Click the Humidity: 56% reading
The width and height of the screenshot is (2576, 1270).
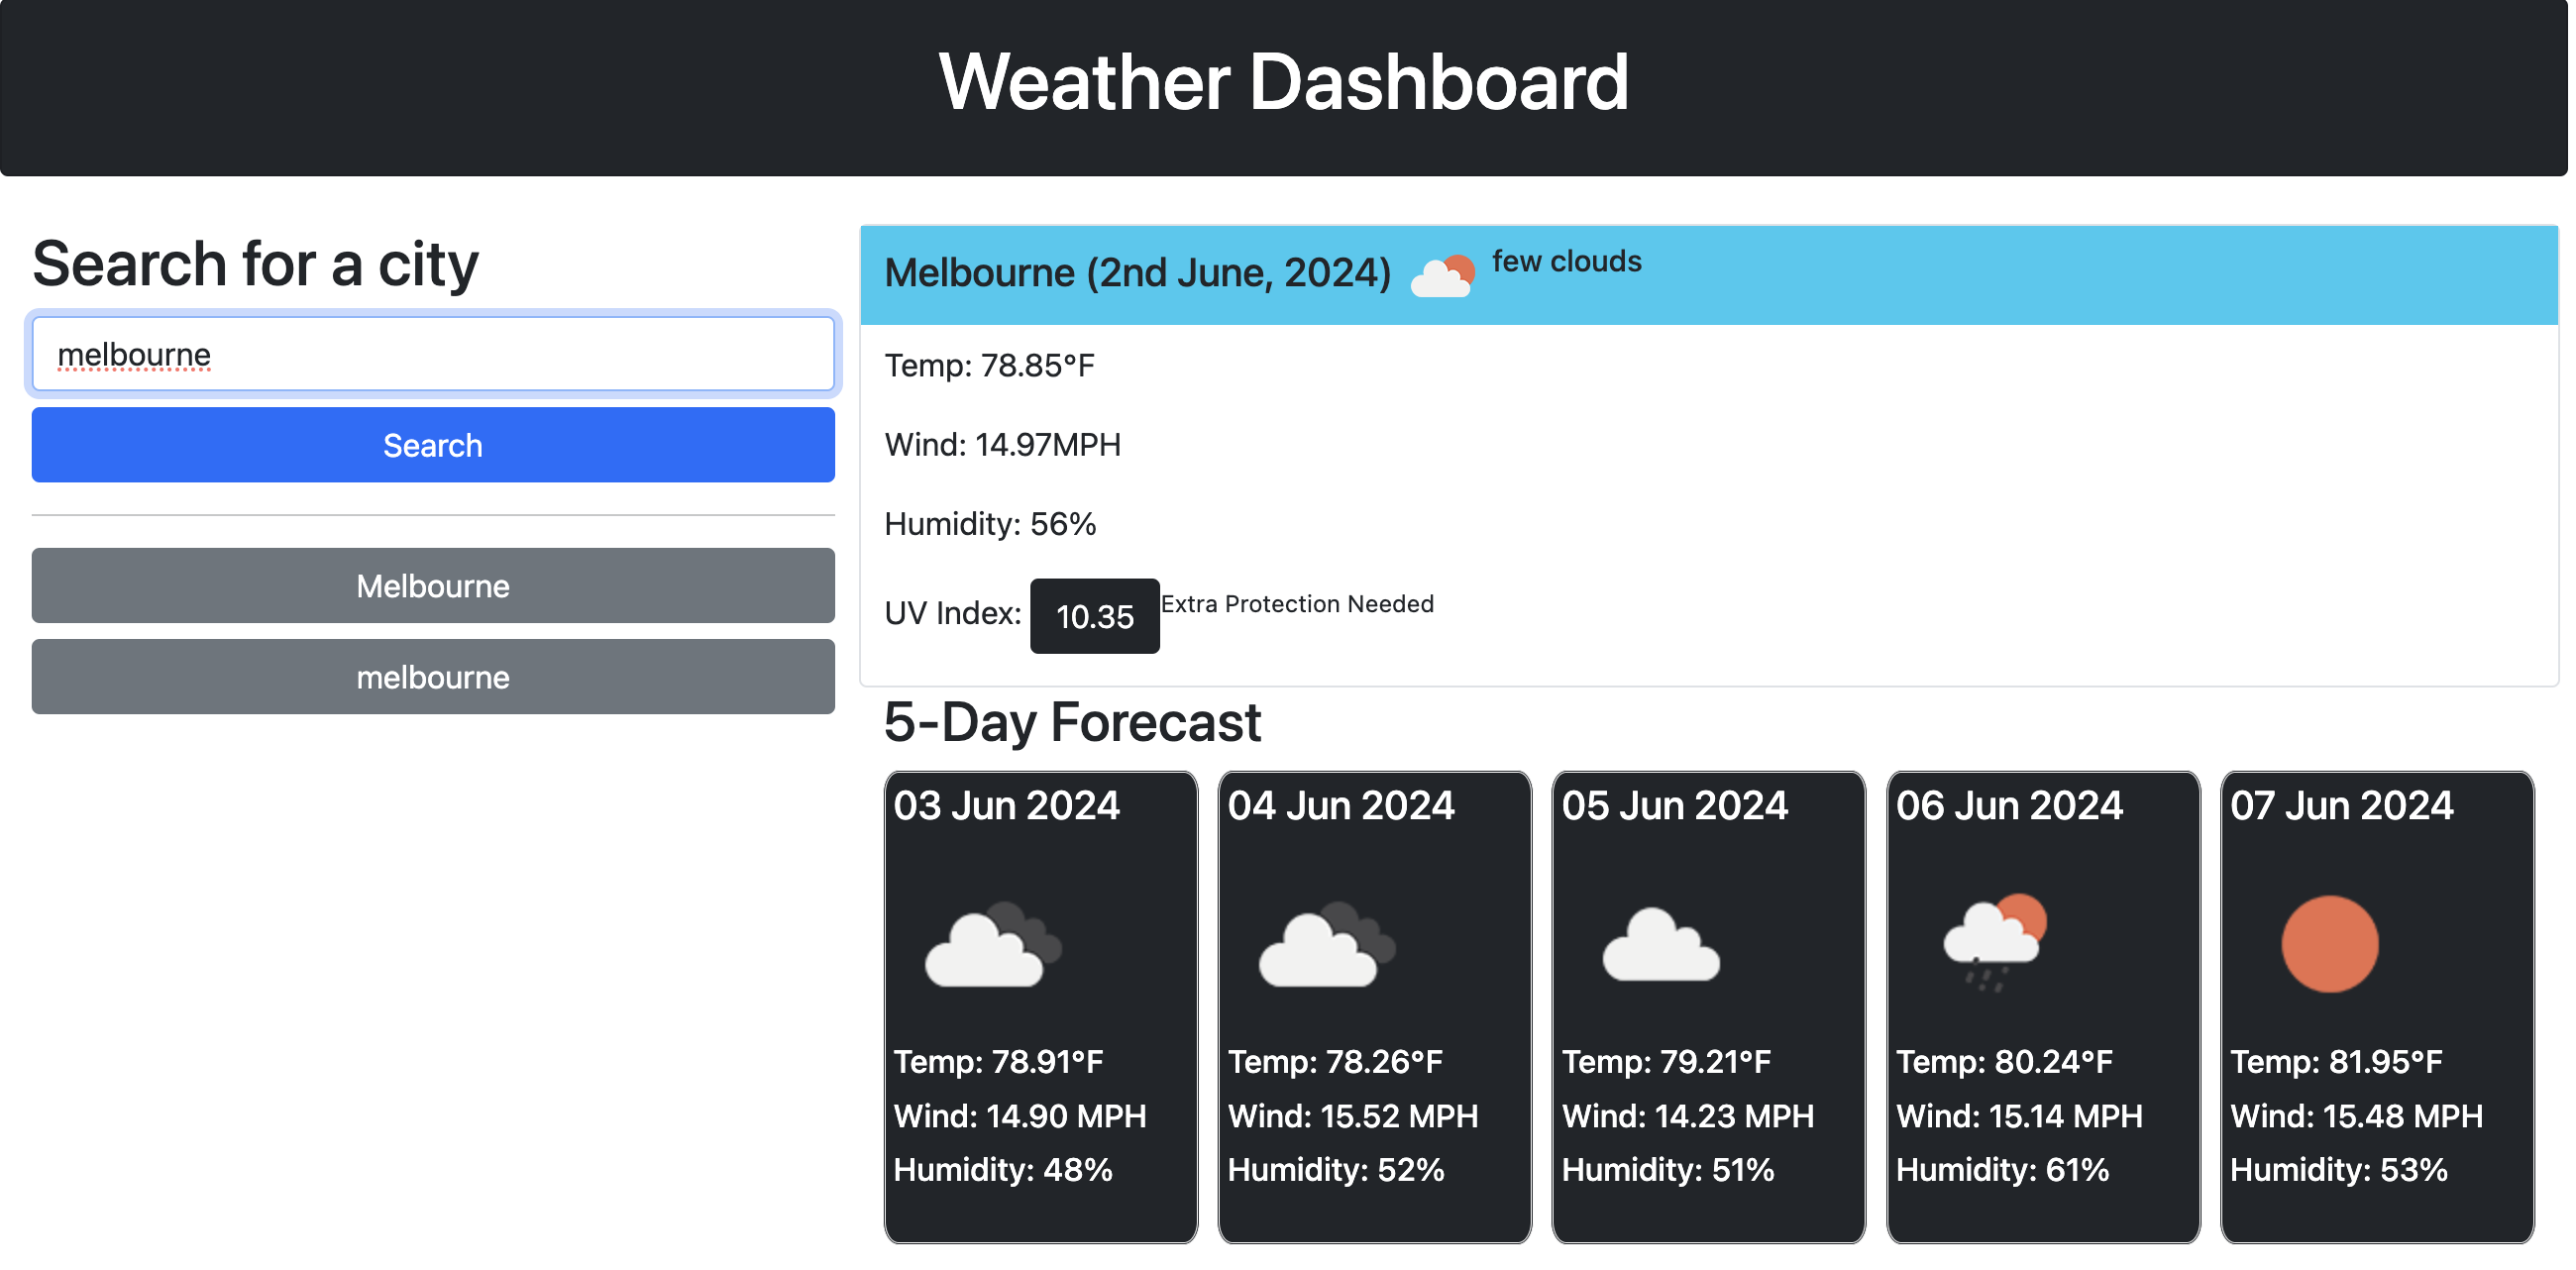coord(990,522)
